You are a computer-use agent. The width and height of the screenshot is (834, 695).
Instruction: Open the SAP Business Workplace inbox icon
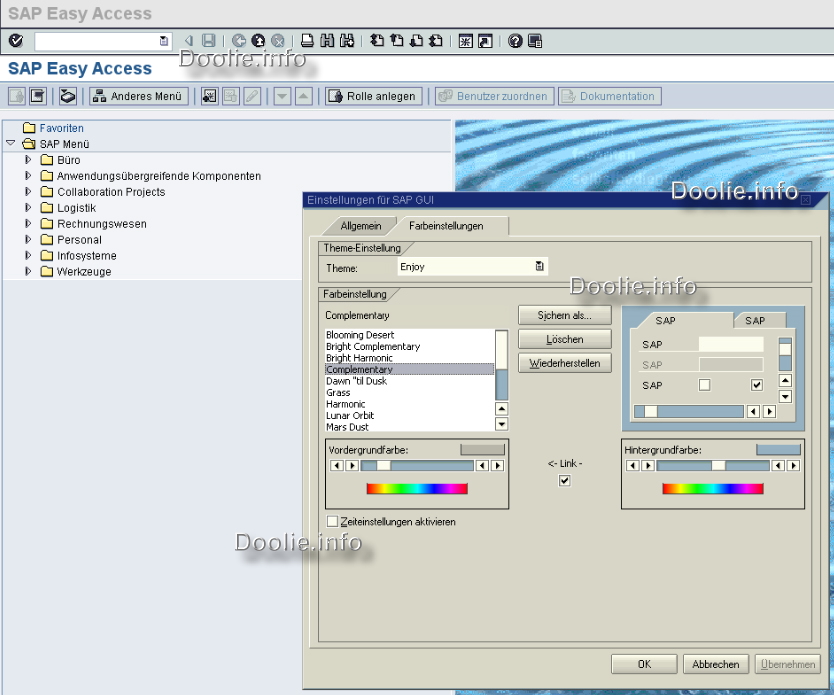point(68,96)
